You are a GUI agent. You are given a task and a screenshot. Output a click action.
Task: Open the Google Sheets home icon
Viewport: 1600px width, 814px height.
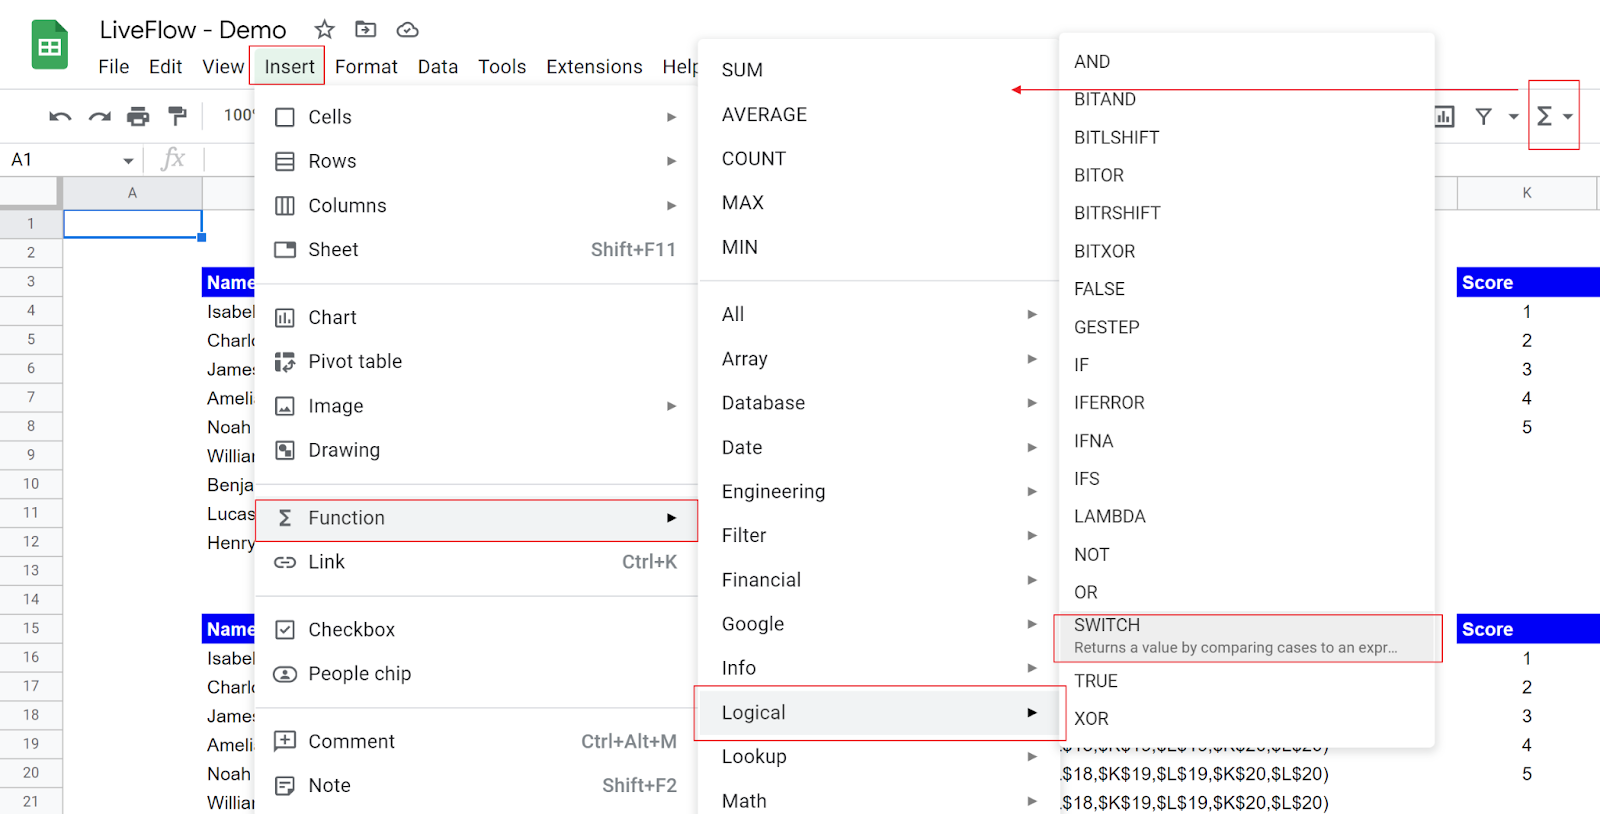coord(49,45)
